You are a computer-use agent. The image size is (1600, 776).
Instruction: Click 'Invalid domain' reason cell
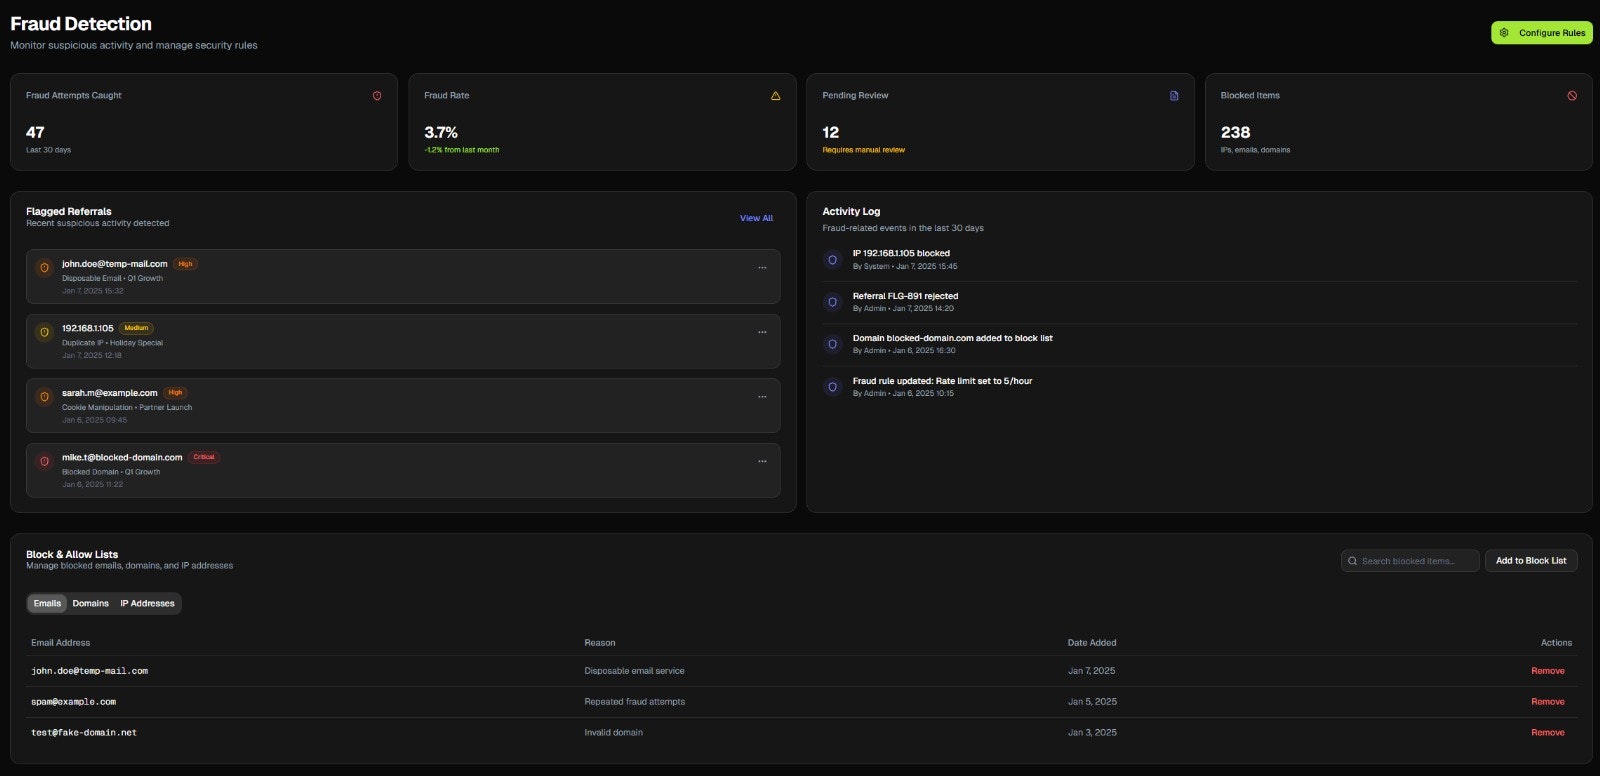point(613,733)
